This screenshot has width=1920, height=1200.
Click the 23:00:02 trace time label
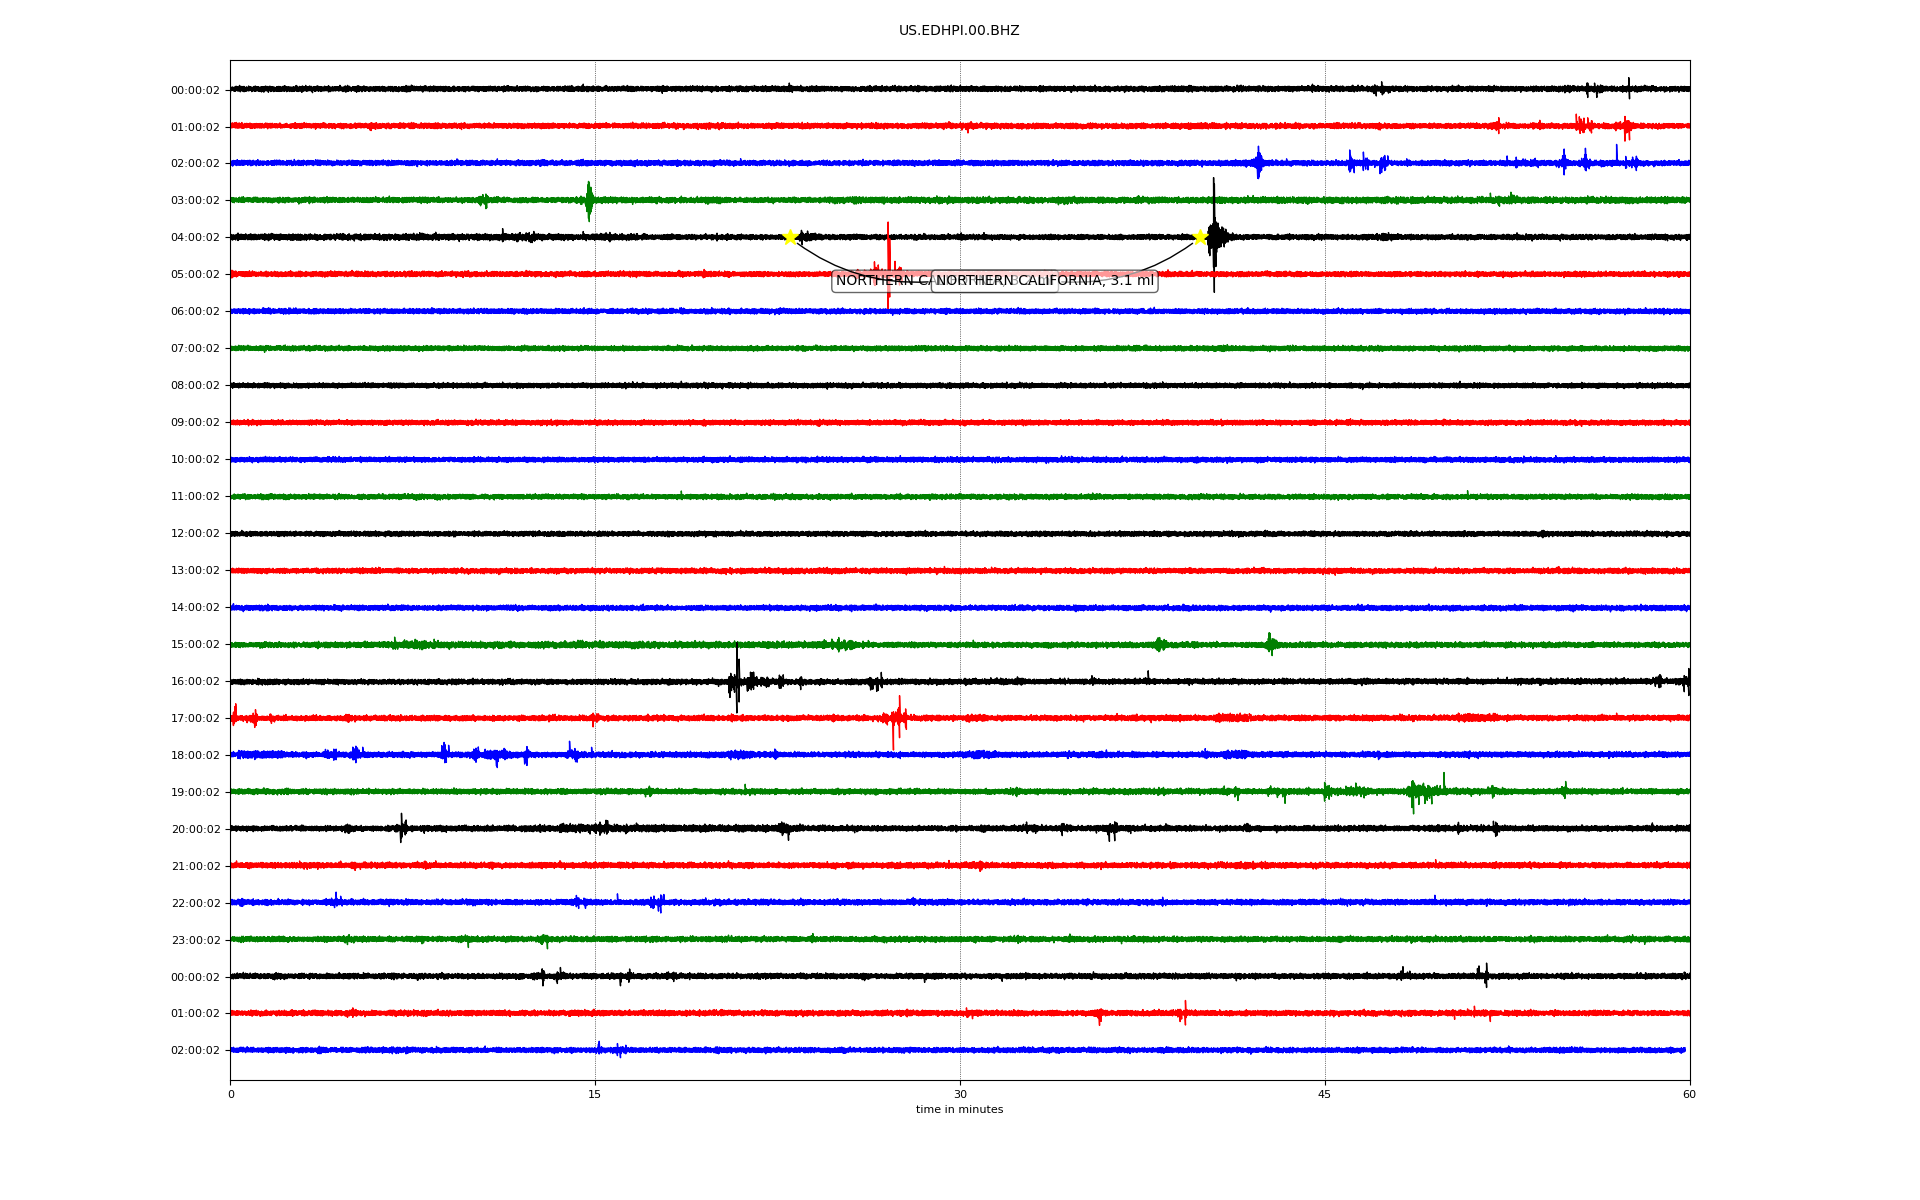coord(195,941)
